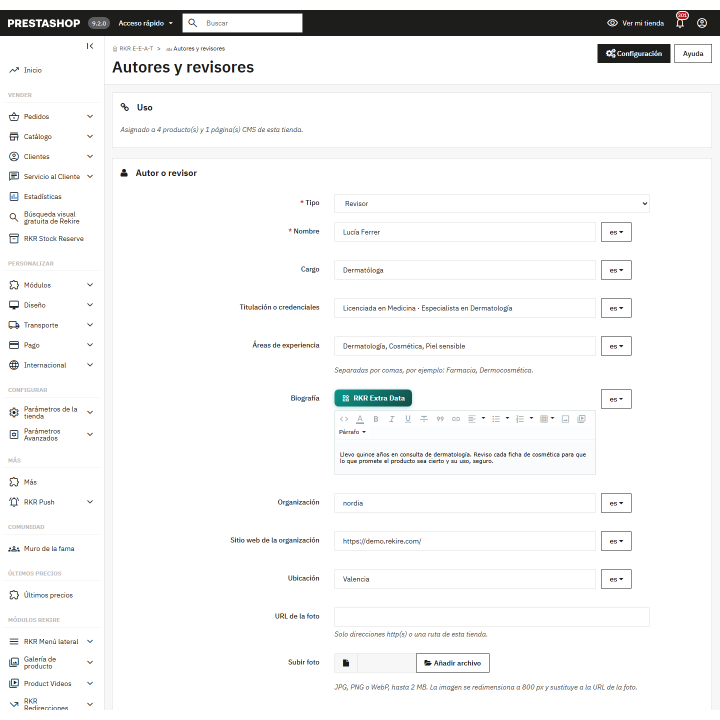720x720 pixels.
Task: Open the bullet list dropdown in the editor
Action: (x=501, y=419)
